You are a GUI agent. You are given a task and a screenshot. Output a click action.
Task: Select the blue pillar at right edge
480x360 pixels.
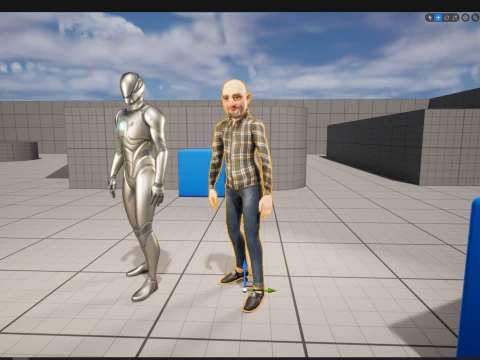click(x=469, y=278)
